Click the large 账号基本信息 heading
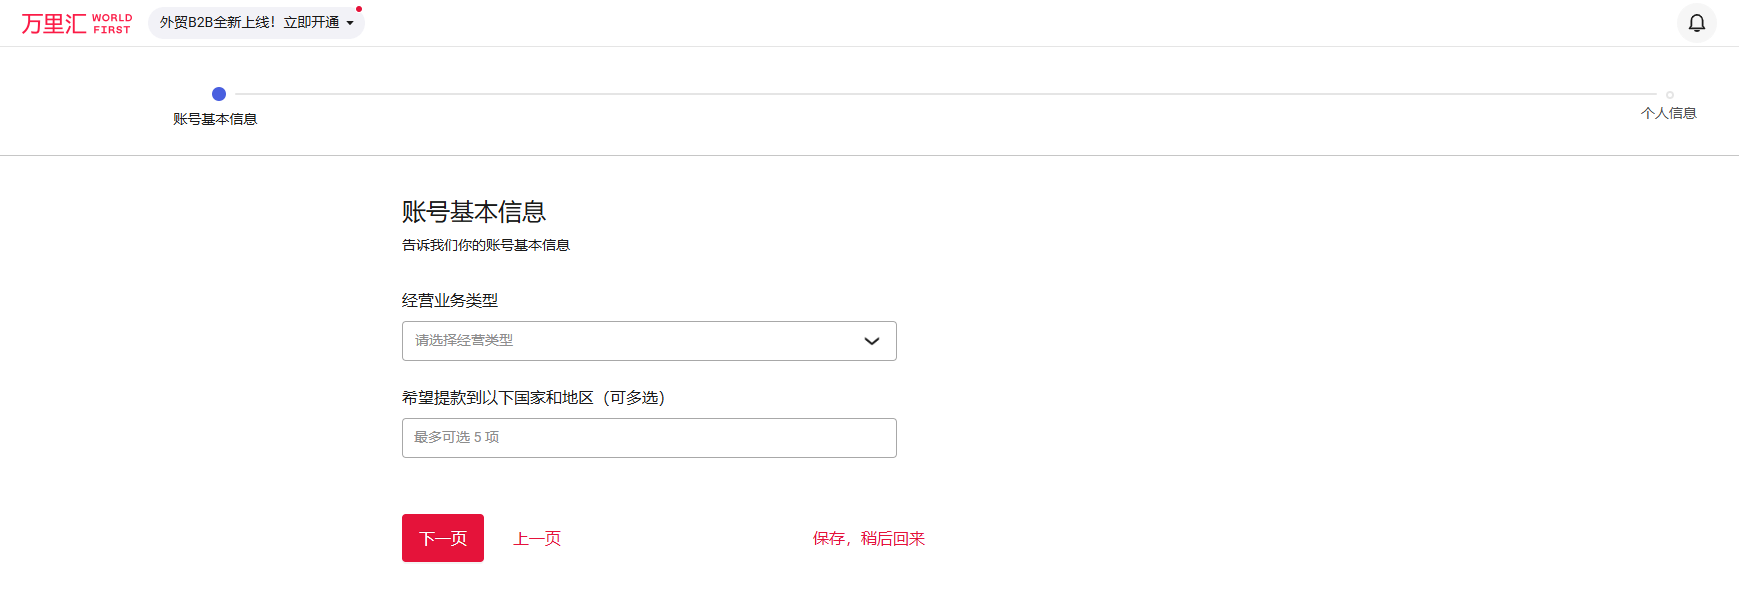 474,212
